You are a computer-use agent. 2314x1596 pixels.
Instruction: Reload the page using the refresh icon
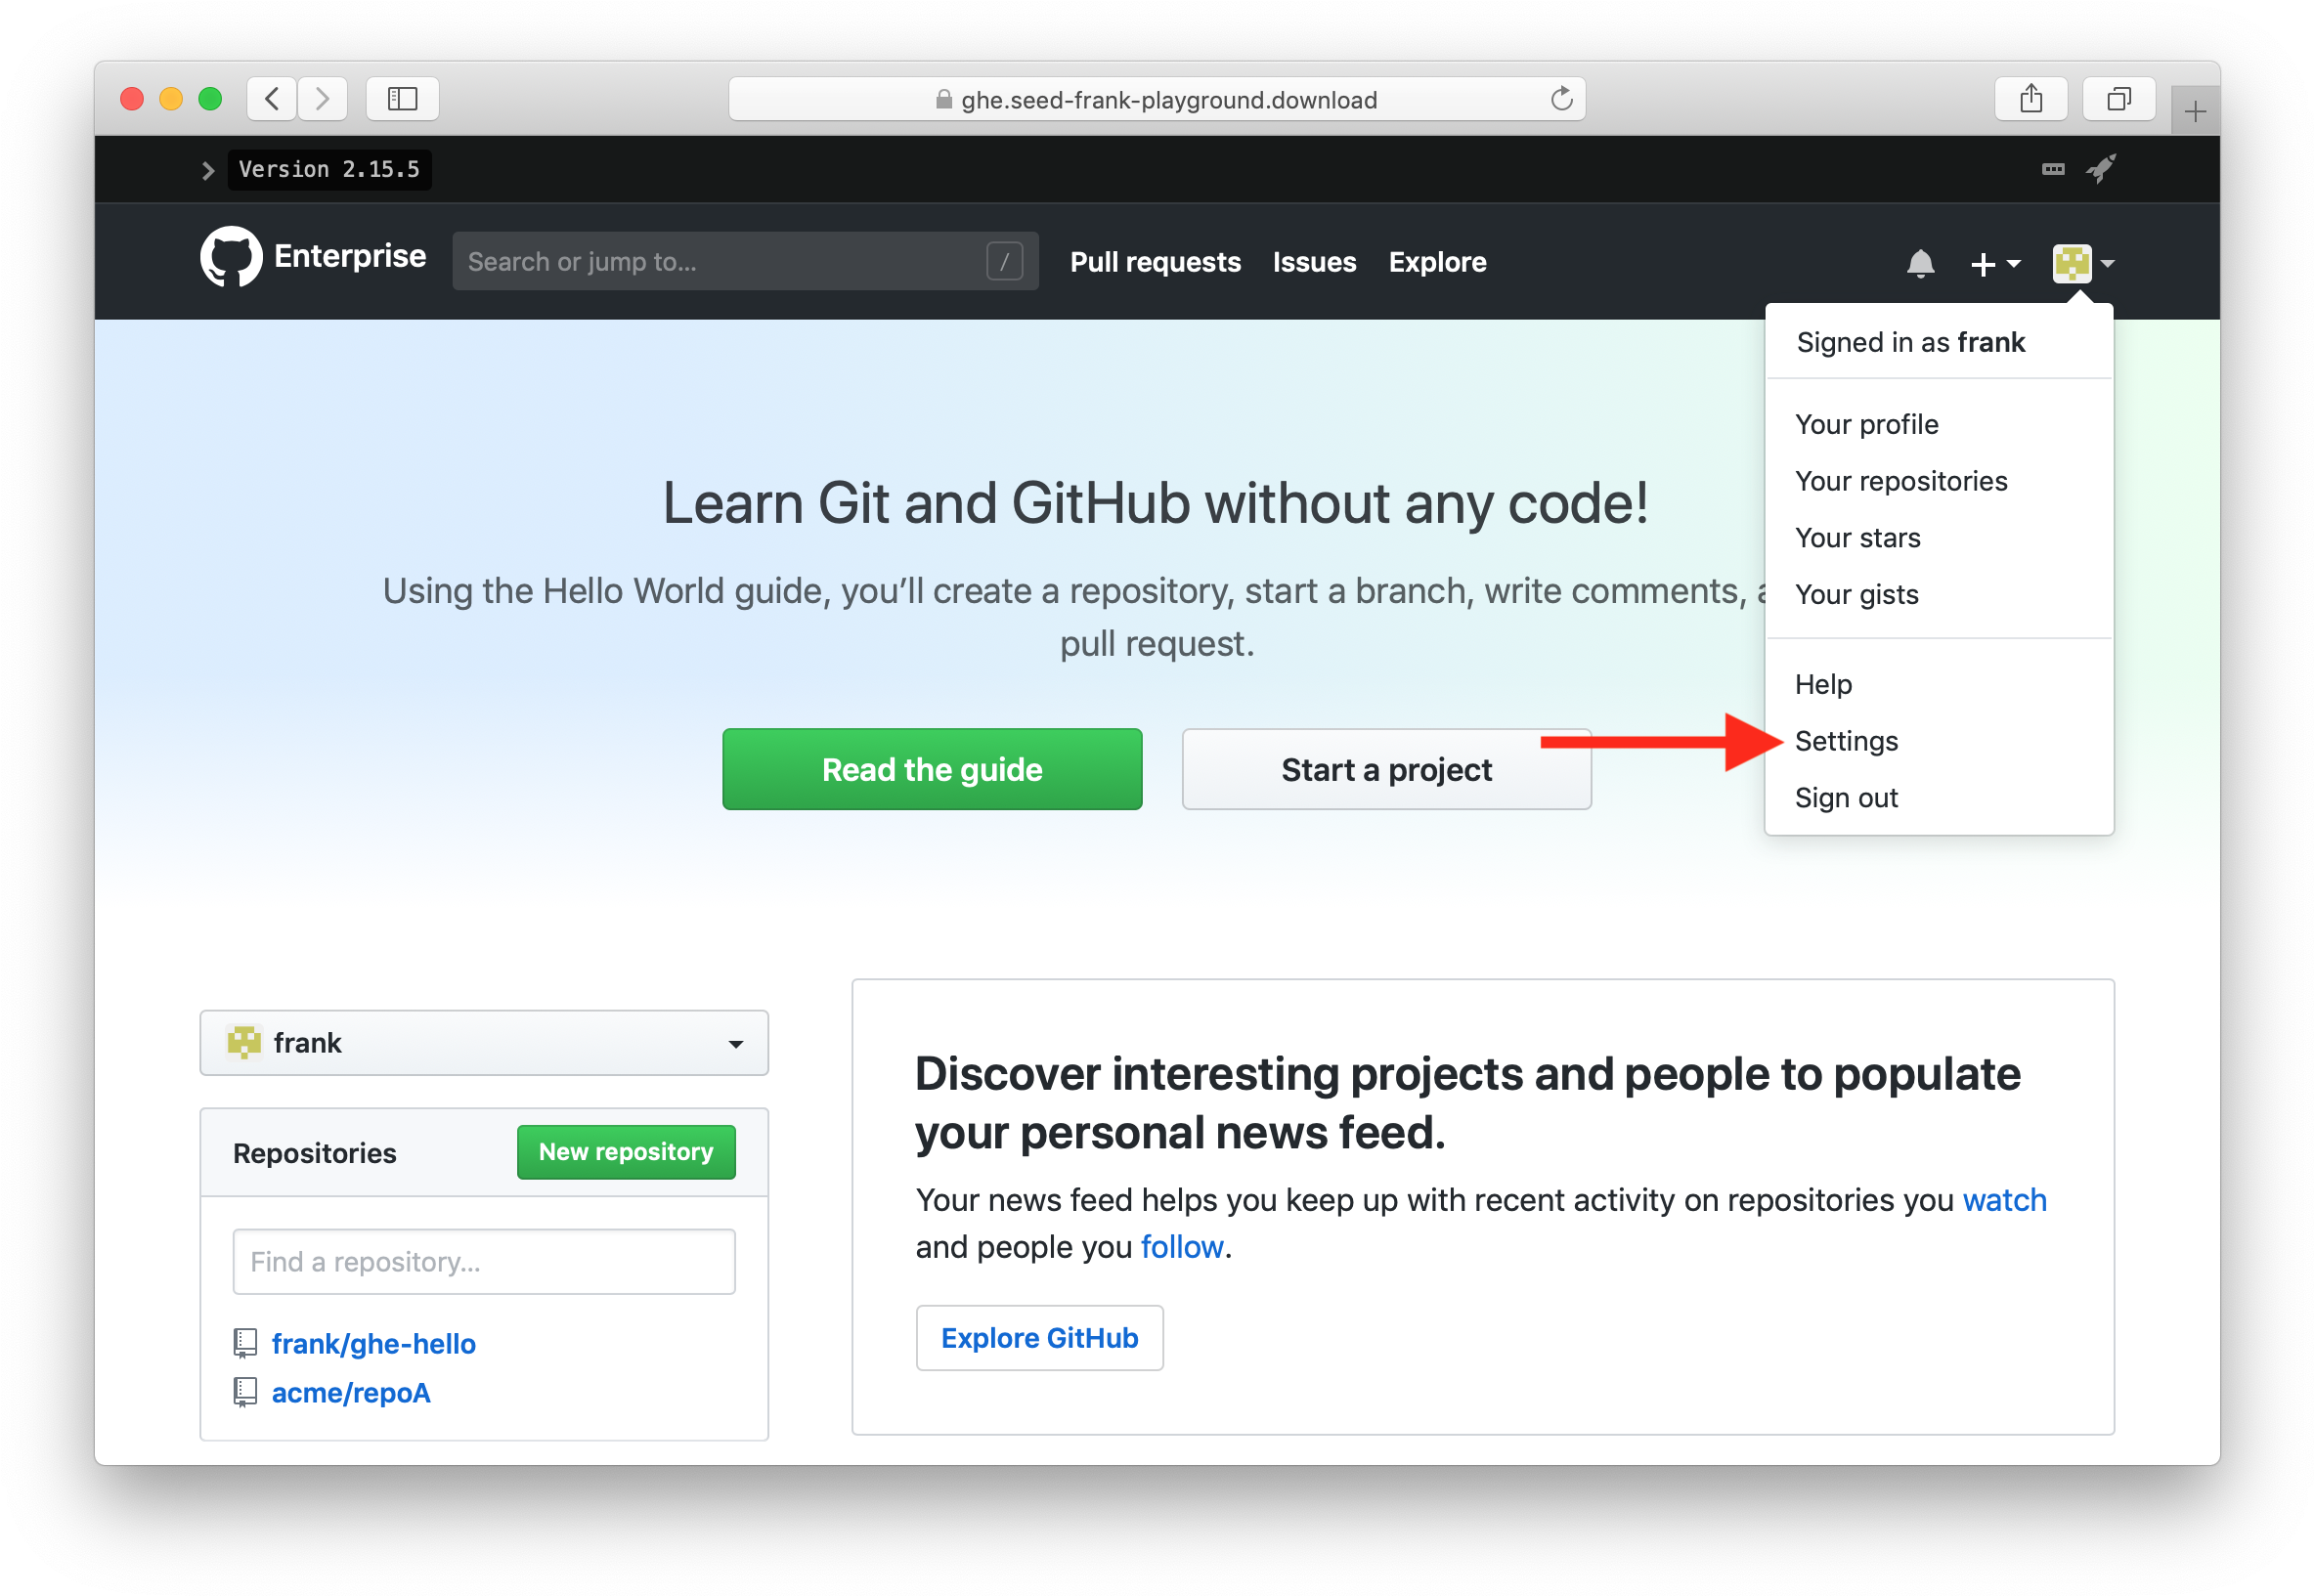(1561, 99)
